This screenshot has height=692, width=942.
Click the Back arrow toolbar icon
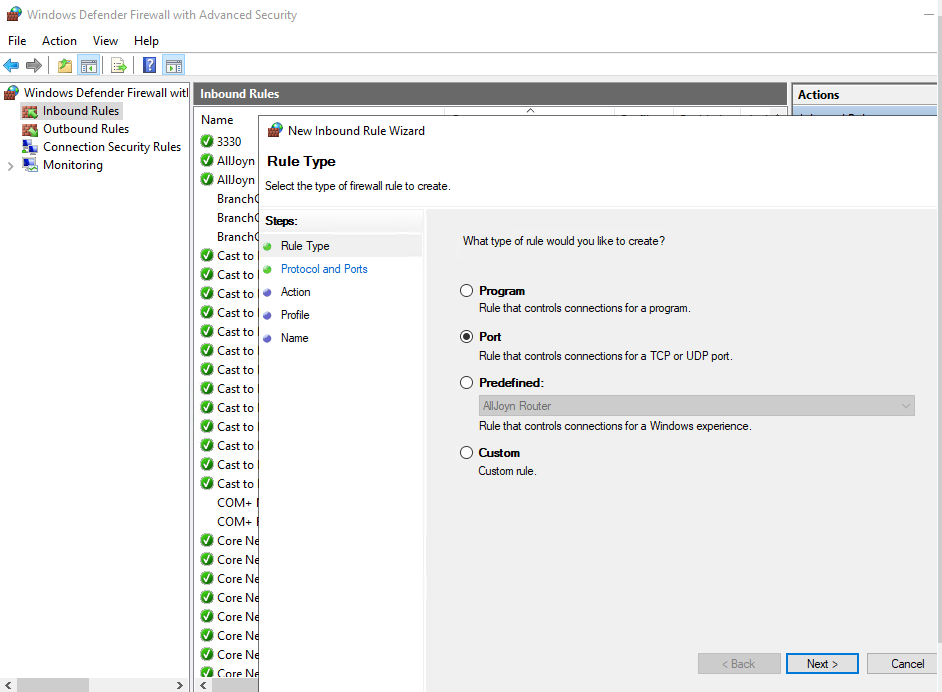11,65
